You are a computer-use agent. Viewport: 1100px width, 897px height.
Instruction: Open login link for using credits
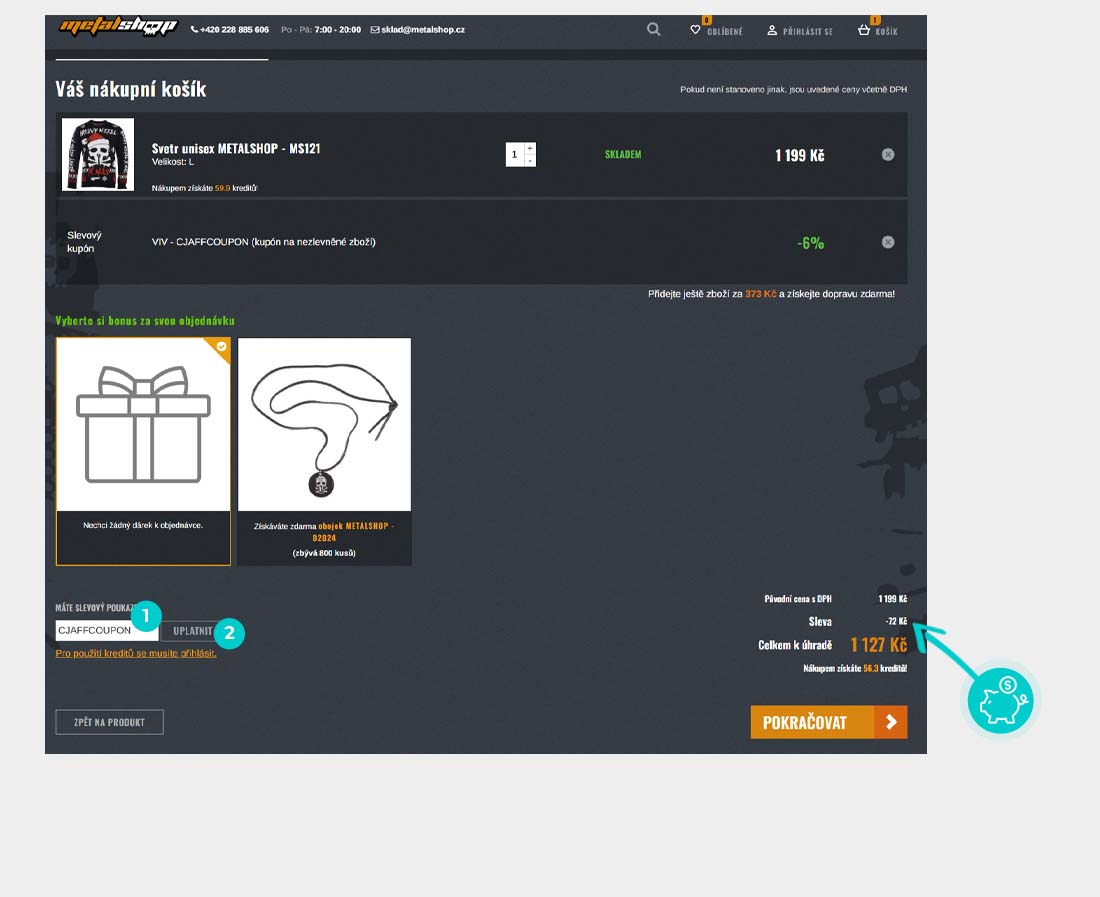click(x=136, y=653)
